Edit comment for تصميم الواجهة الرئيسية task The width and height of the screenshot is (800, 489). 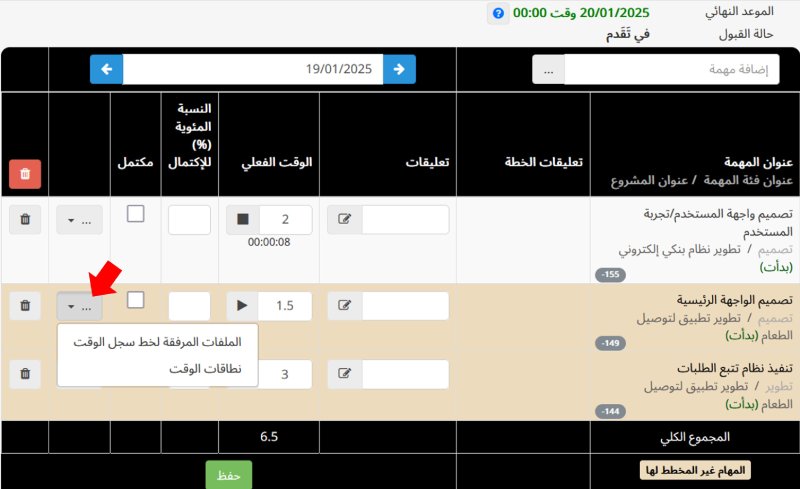coord(345,306)
